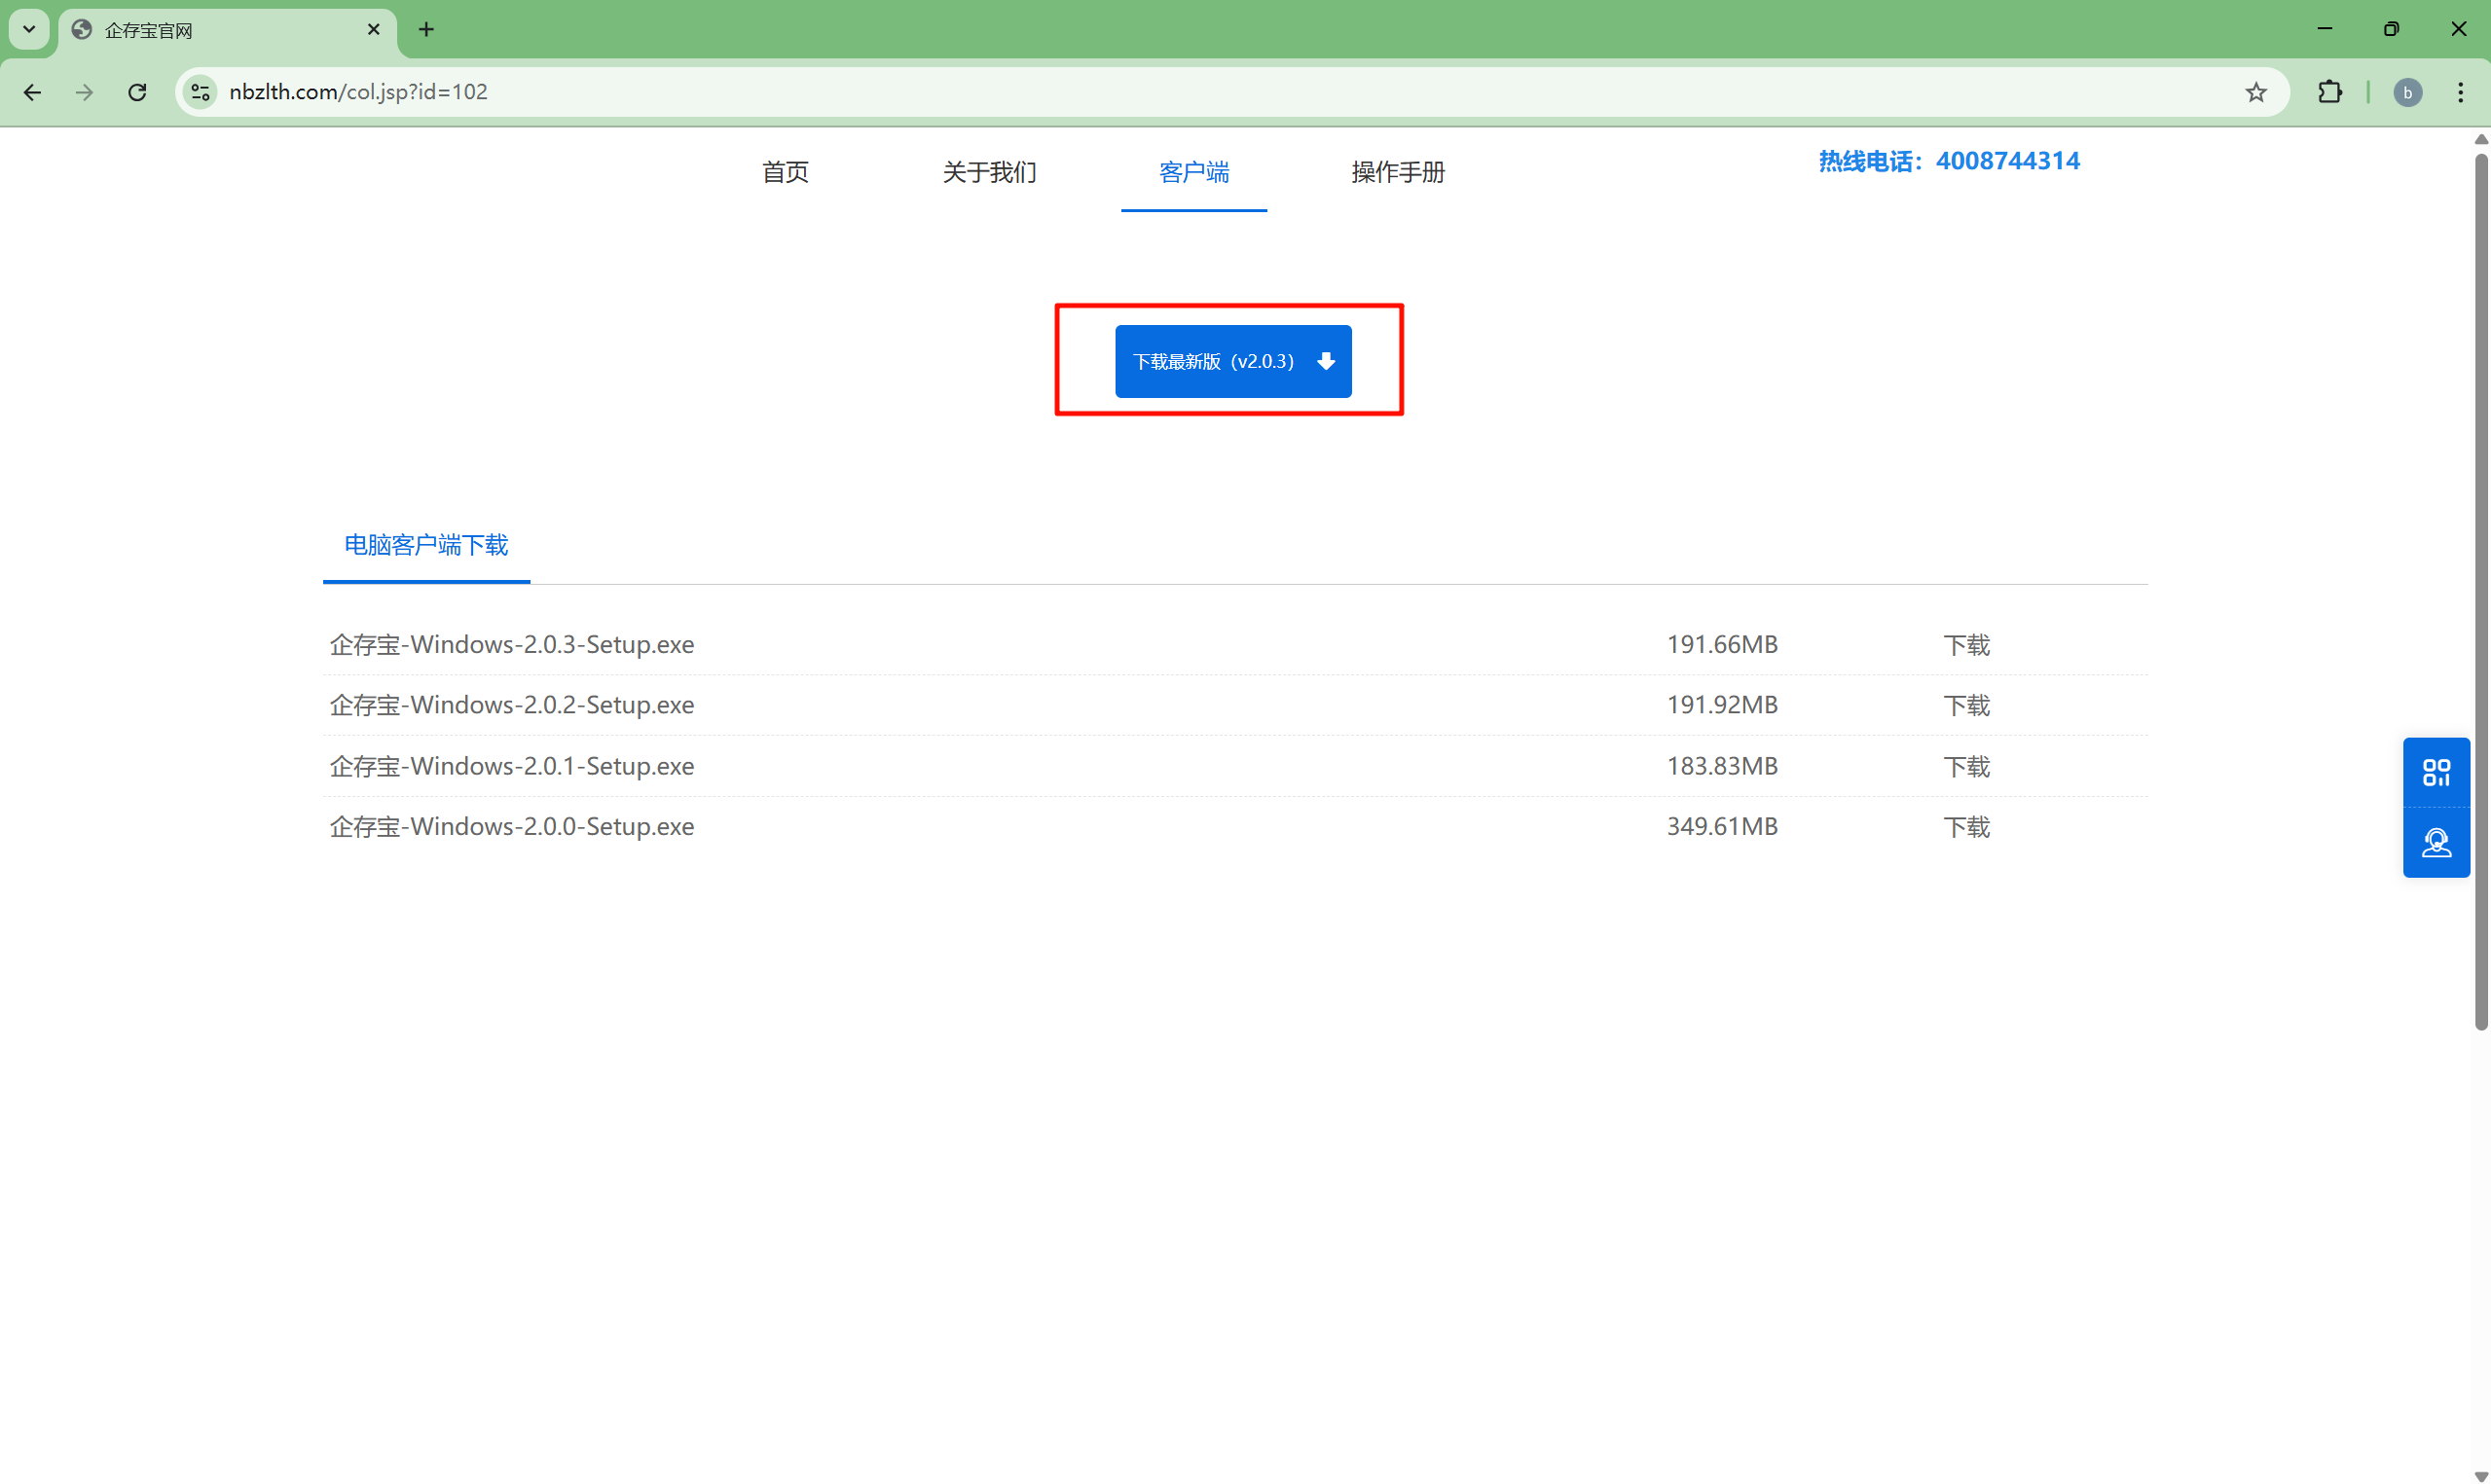Close the 企存宝官网 browser tab
2491x1484 pixels.
[x=373, y=29]
